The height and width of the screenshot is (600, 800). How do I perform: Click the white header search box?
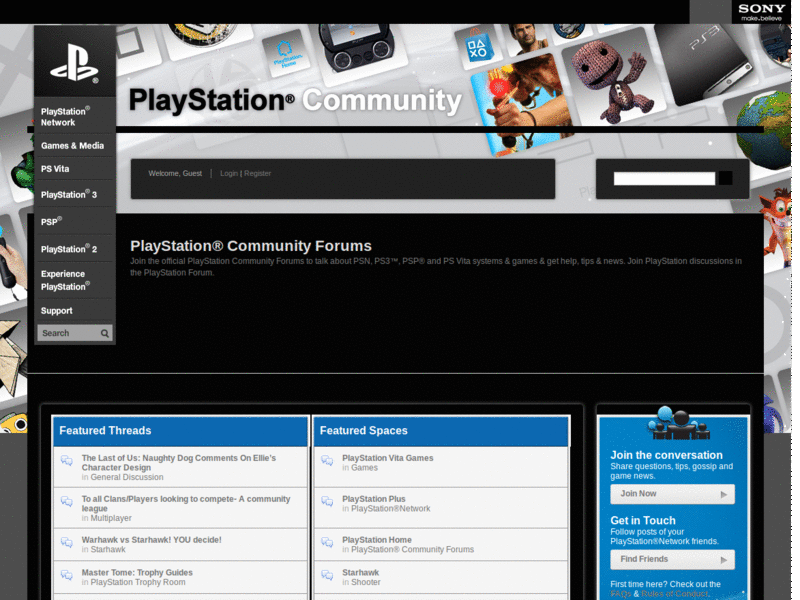pos(664,178)
